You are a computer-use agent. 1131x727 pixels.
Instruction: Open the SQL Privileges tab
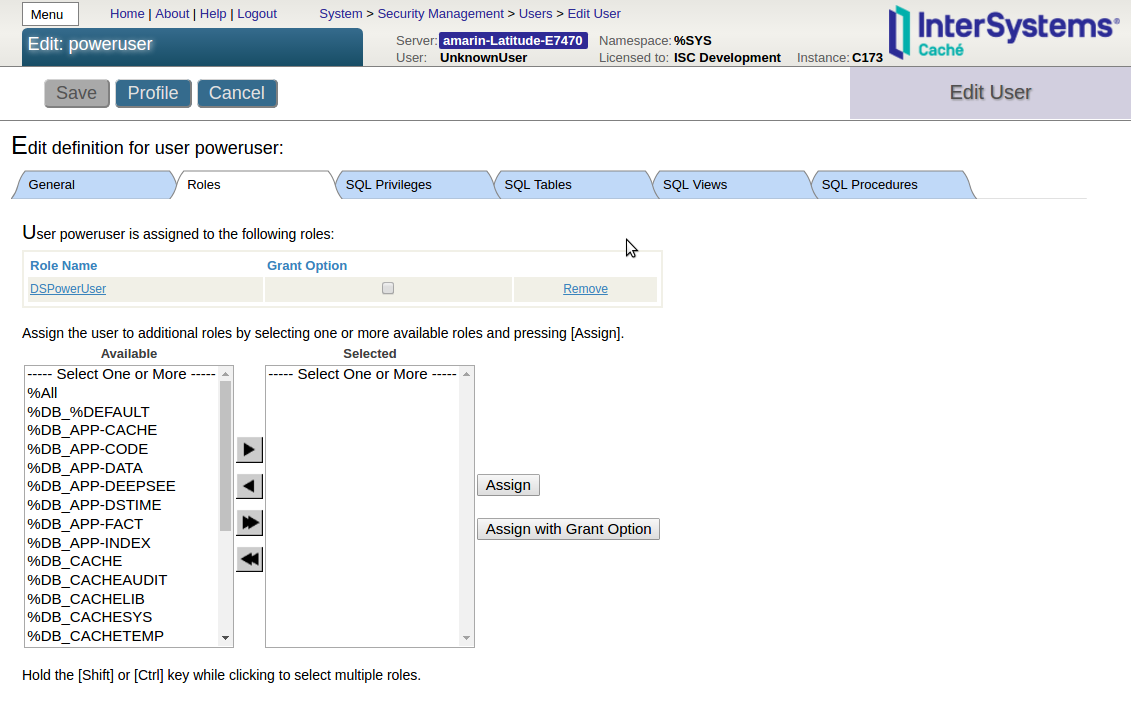[x=389, y=185]
